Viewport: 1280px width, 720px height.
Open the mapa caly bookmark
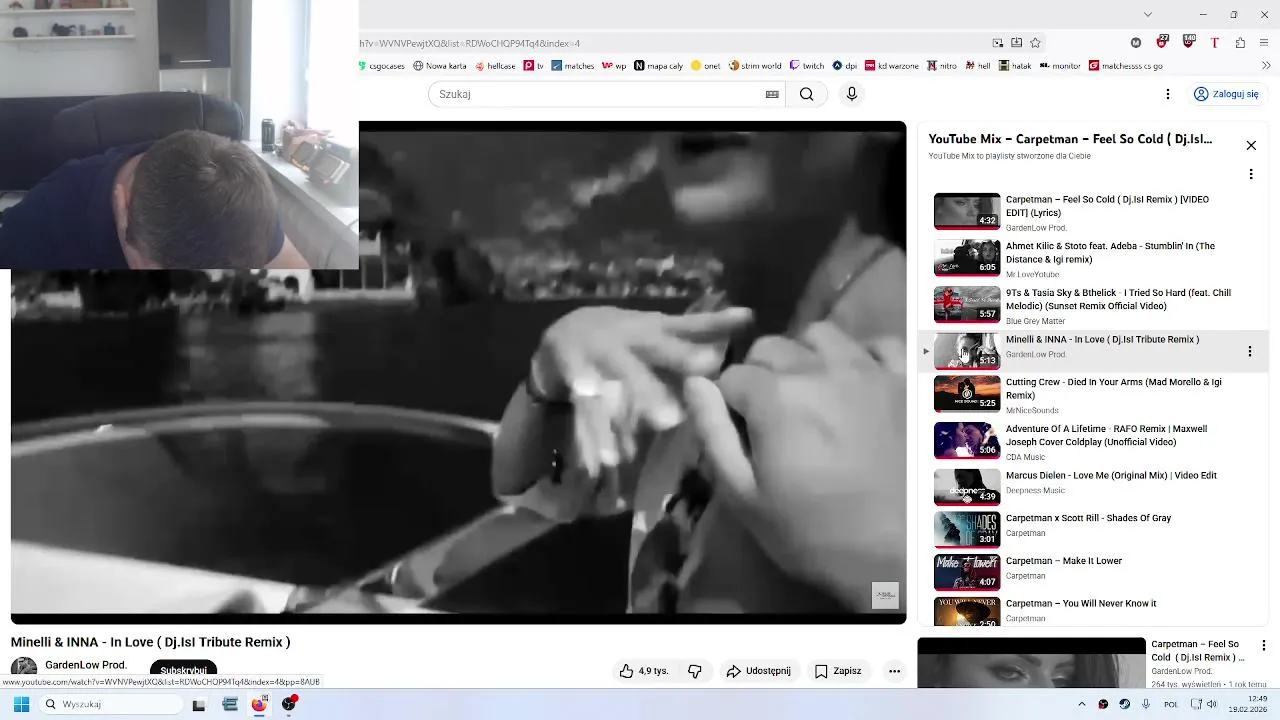tap(658, 66)
